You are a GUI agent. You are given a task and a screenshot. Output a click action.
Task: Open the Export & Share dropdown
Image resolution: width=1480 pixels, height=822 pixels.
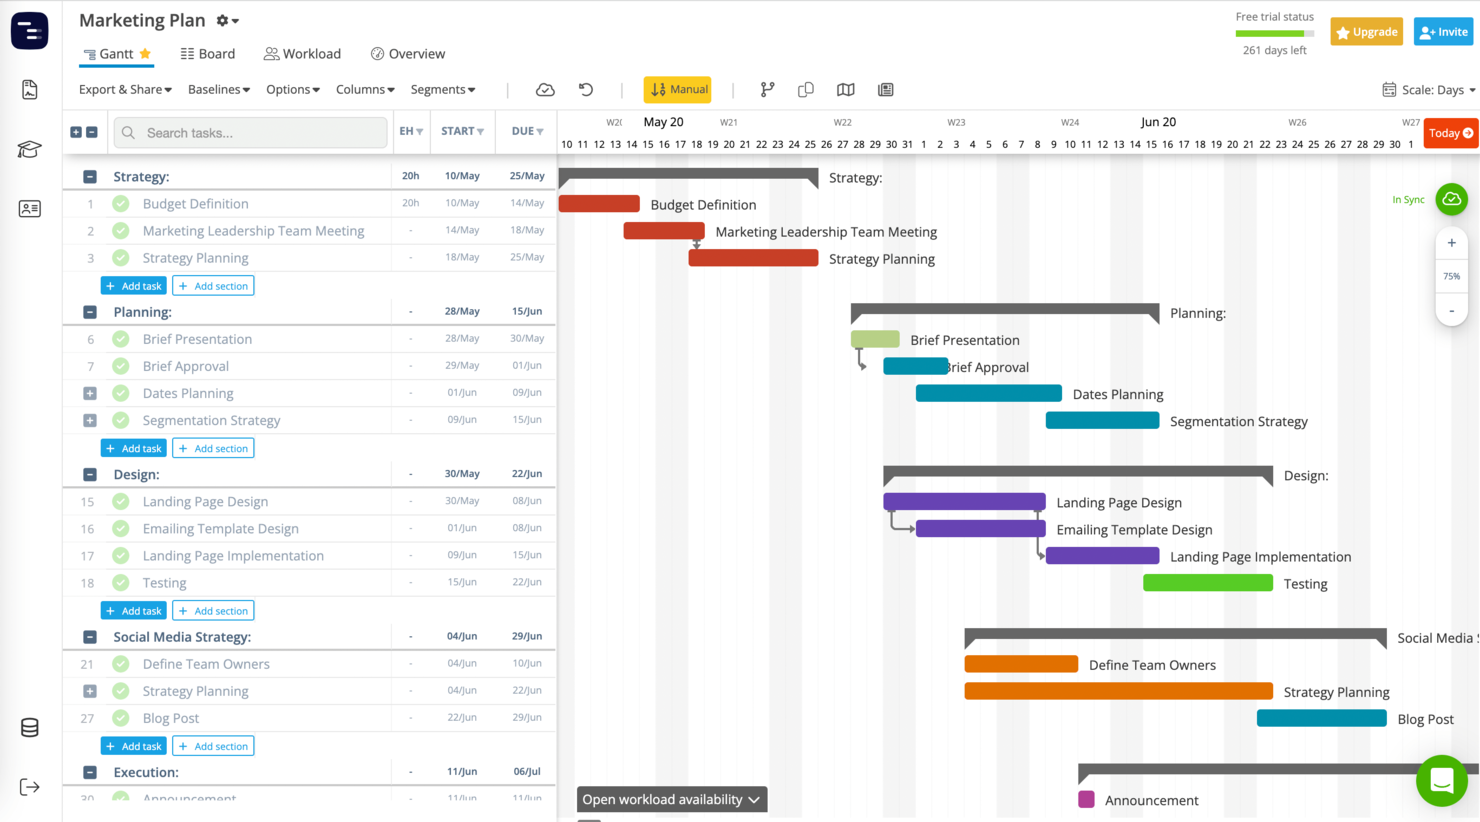click(x=124, y=89)
